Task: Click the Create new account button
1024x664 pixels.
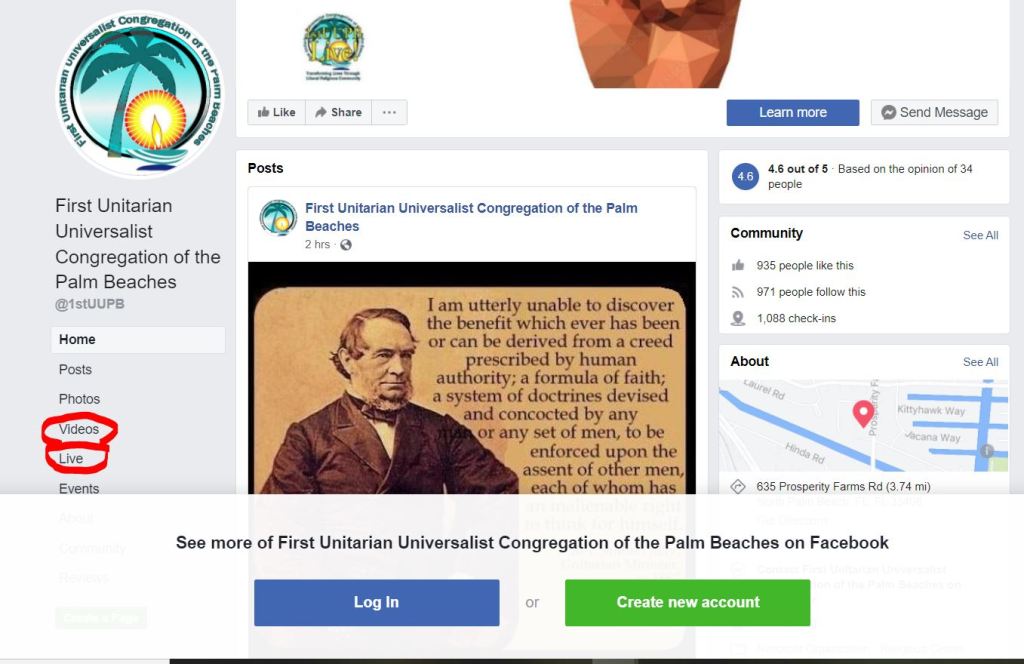Action: [x=688, y=602]
